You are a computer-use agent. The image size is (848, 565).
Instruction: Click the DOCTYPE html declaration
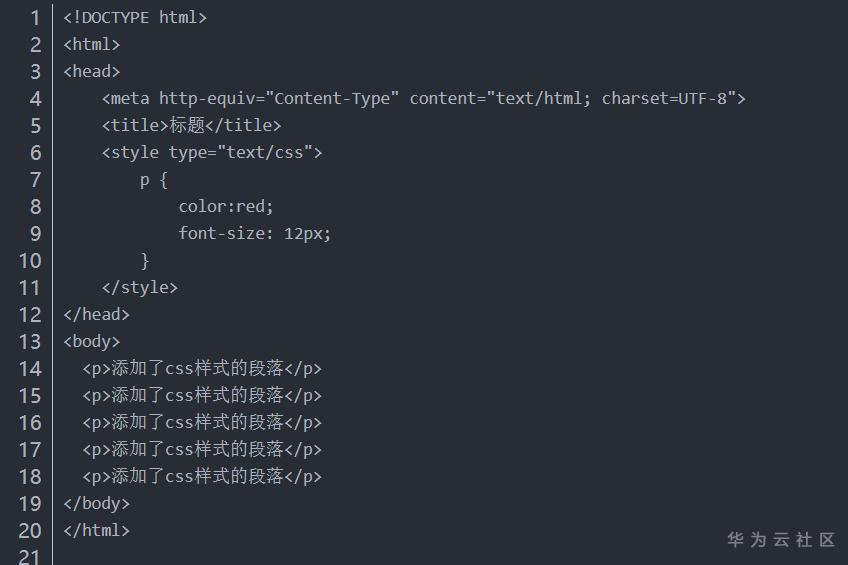(135, 18)
